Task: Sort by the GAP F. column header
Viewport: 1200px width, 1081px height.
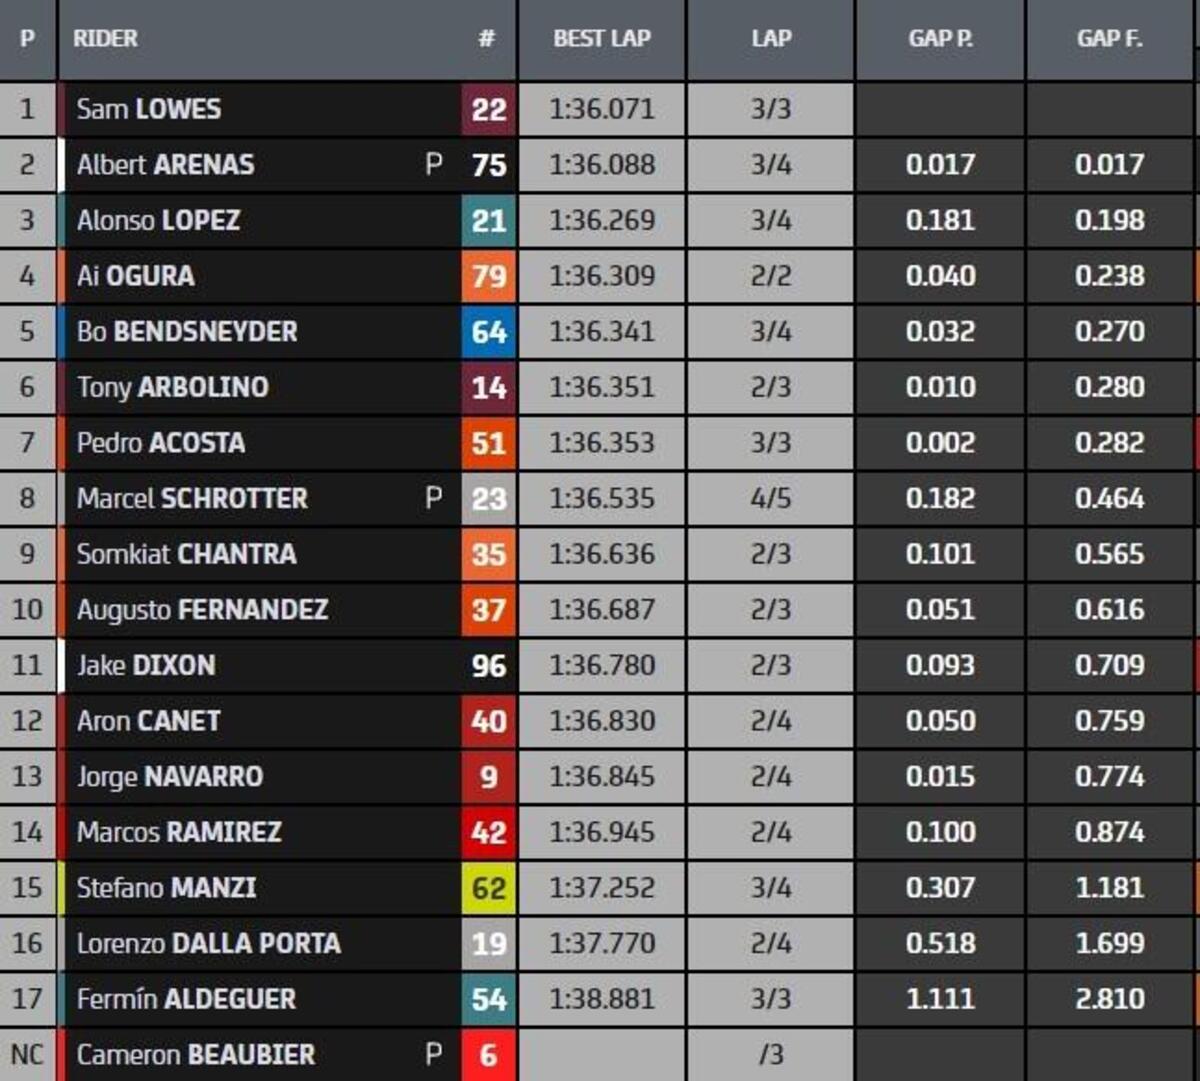Action: coord(1109,39)
